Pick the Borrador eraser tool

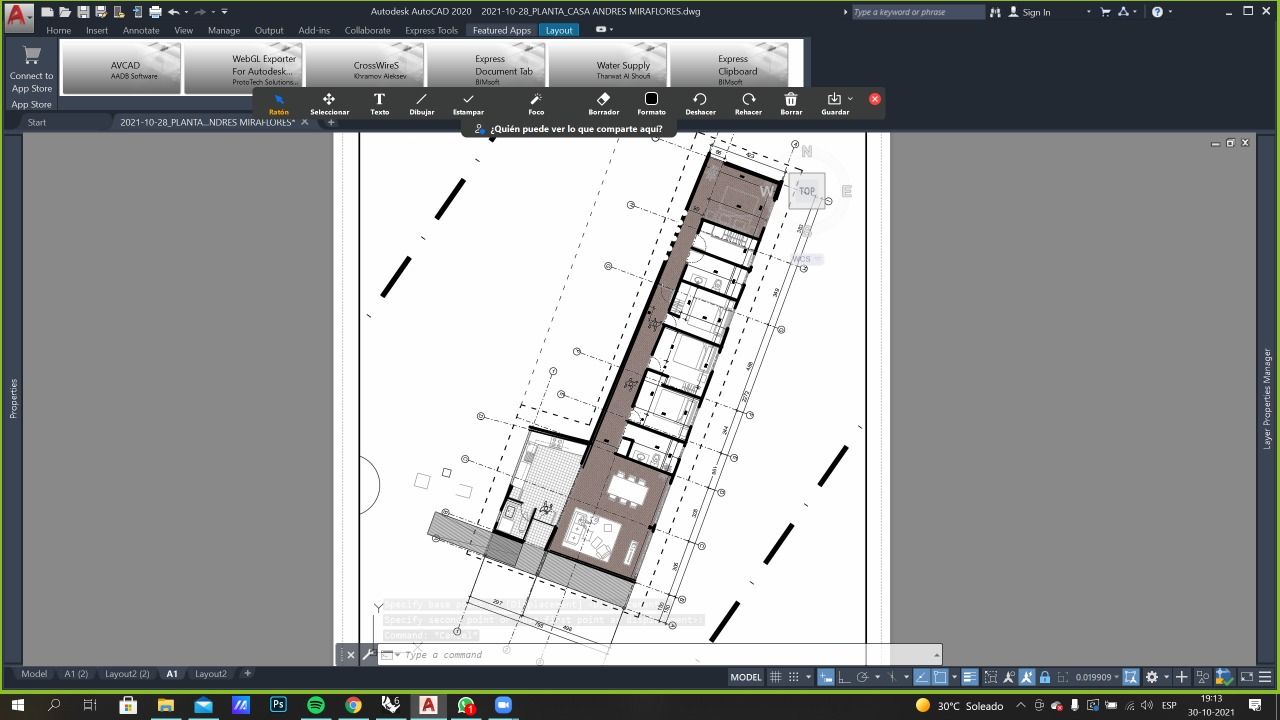603,100
